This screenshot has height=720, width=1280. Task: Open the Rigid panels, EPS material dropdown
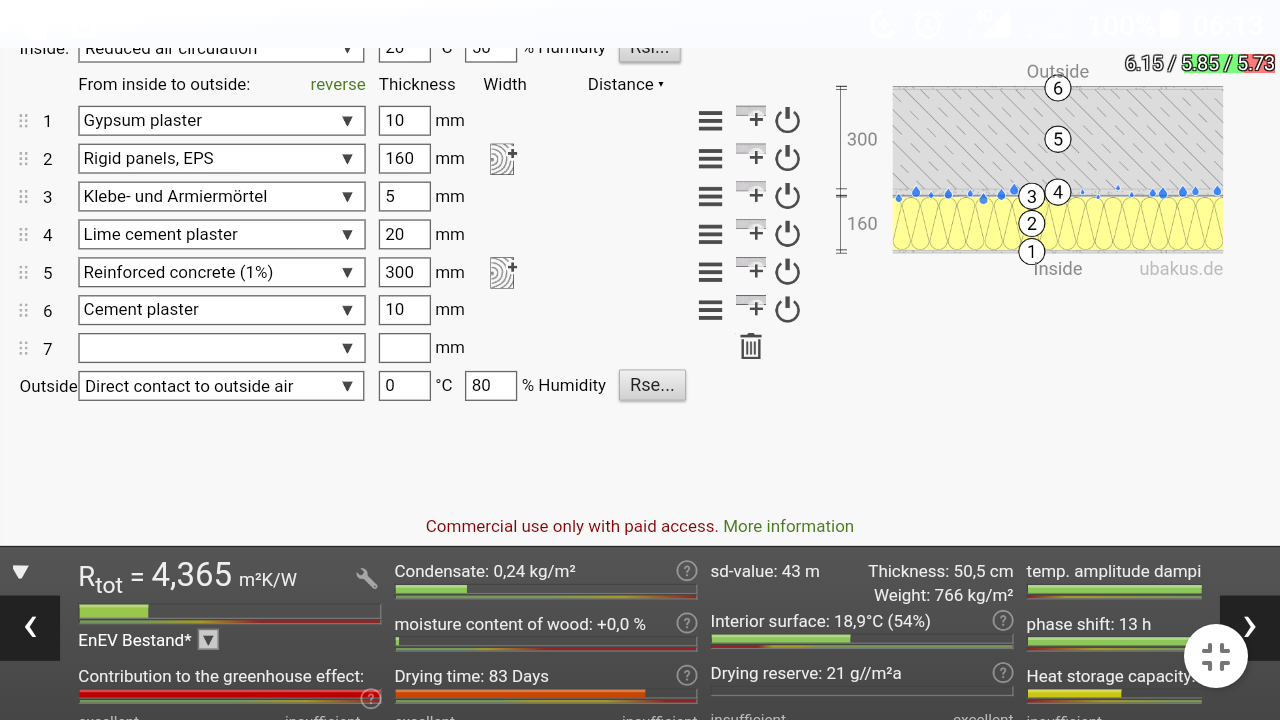[221, 159]
